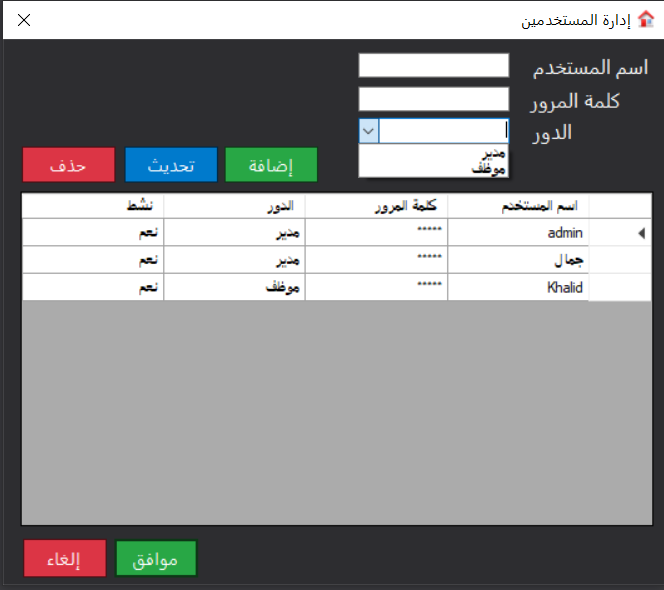Click the نعم active cell in admin row
Viewport: 664px width, 590px height.
(93, 233)
